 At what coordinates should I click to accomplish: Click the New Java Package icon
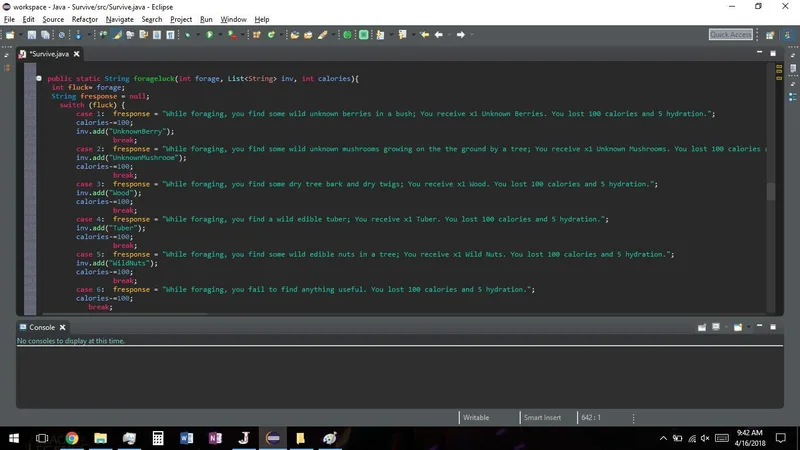257,35
